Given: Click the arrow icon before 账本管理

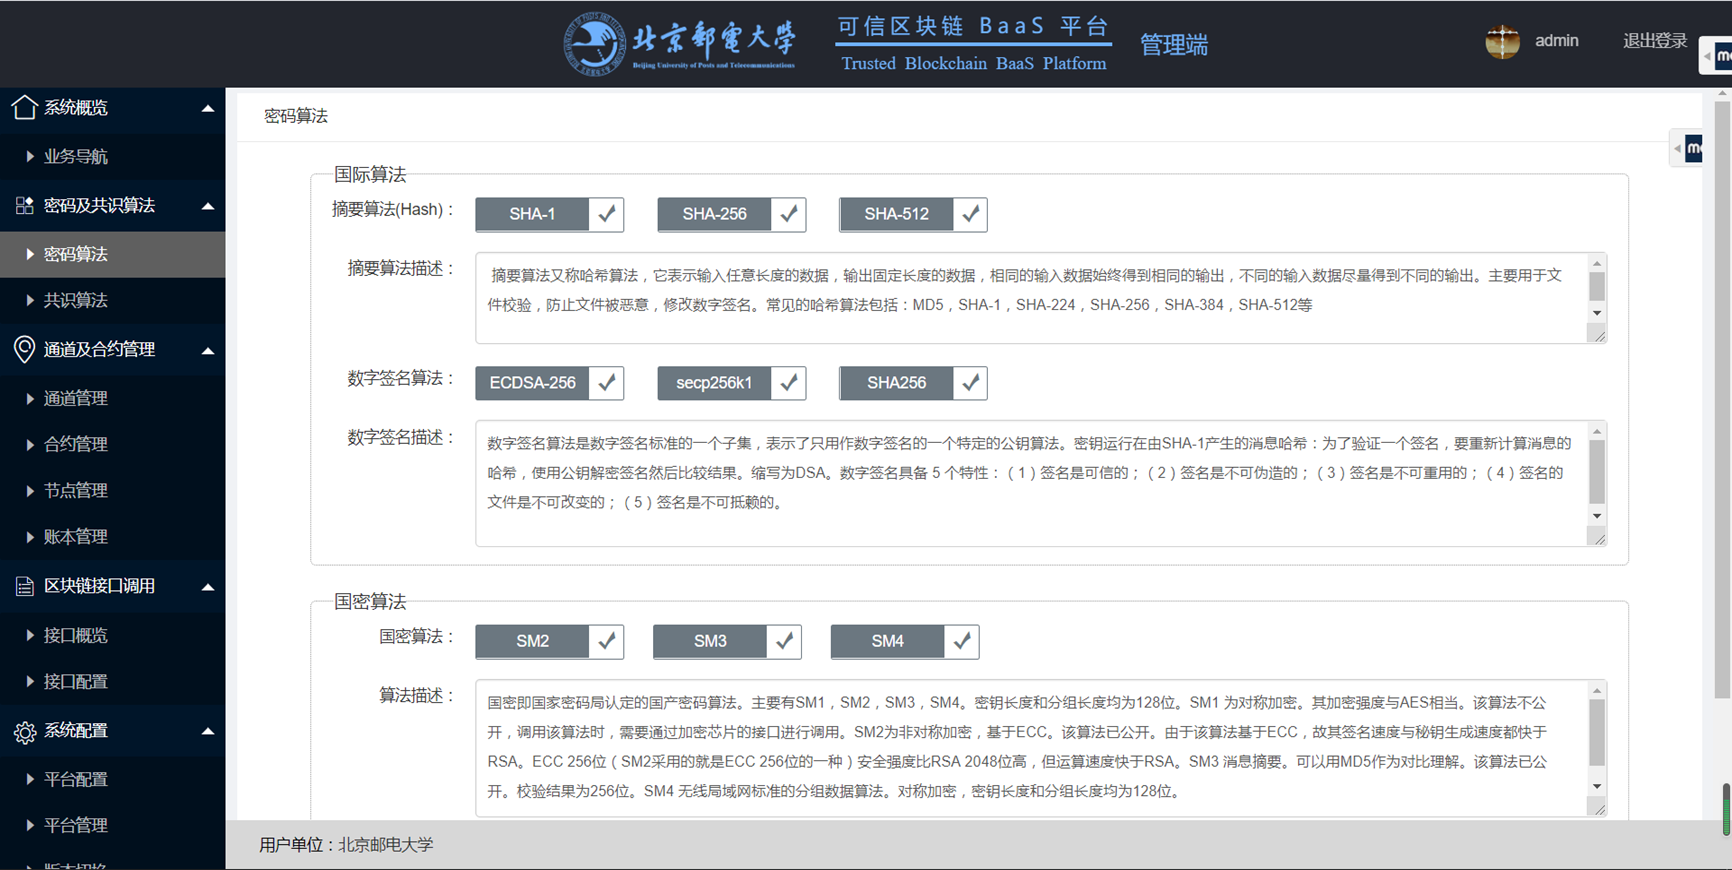Looking at the screenshot, I should (x=30, y=536).
